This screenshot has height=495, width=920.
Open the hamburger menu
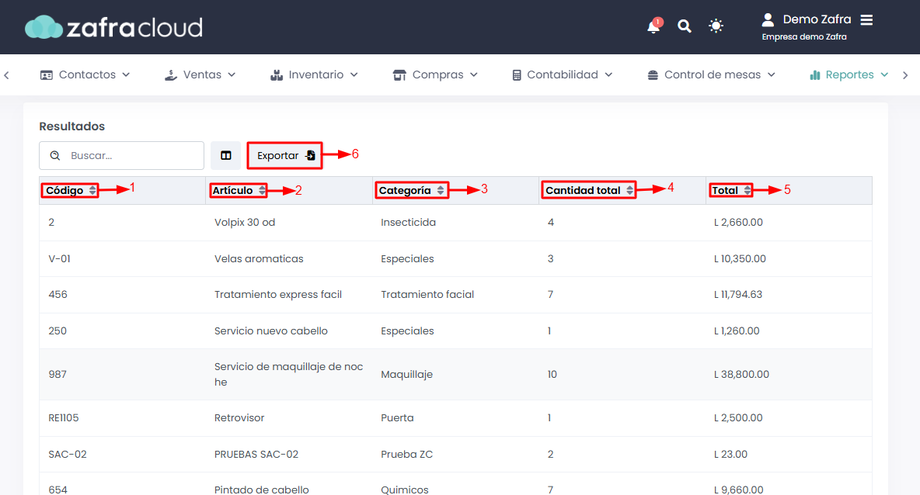867,20
